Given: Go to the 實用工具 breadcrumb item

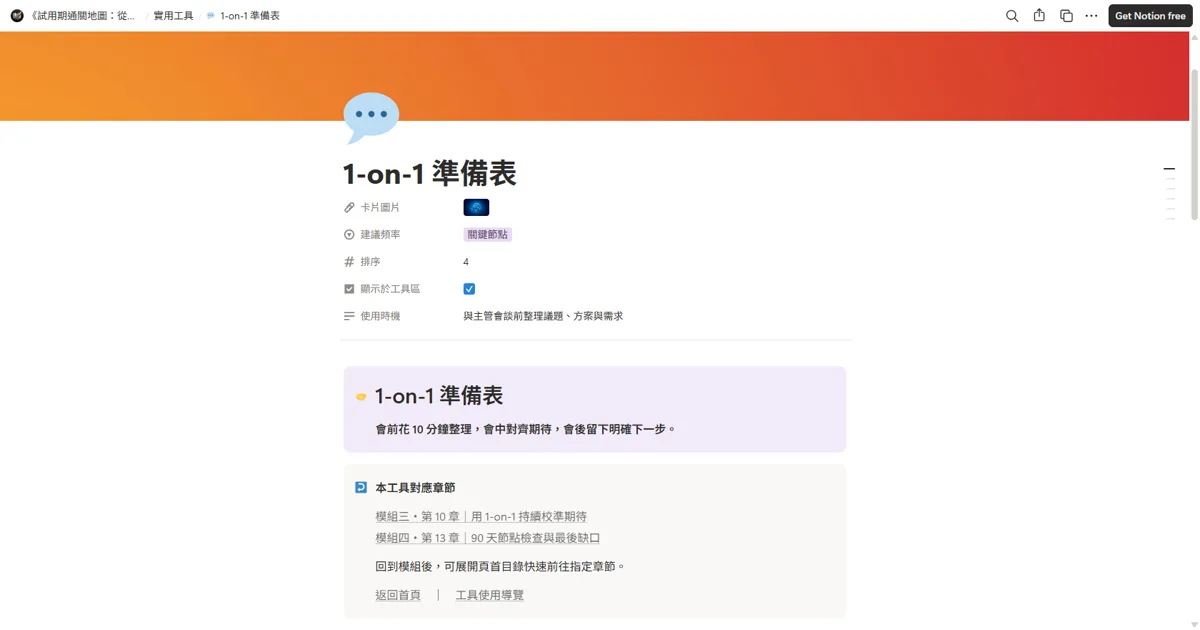Looking at the screenshot, I should [173, 16].
